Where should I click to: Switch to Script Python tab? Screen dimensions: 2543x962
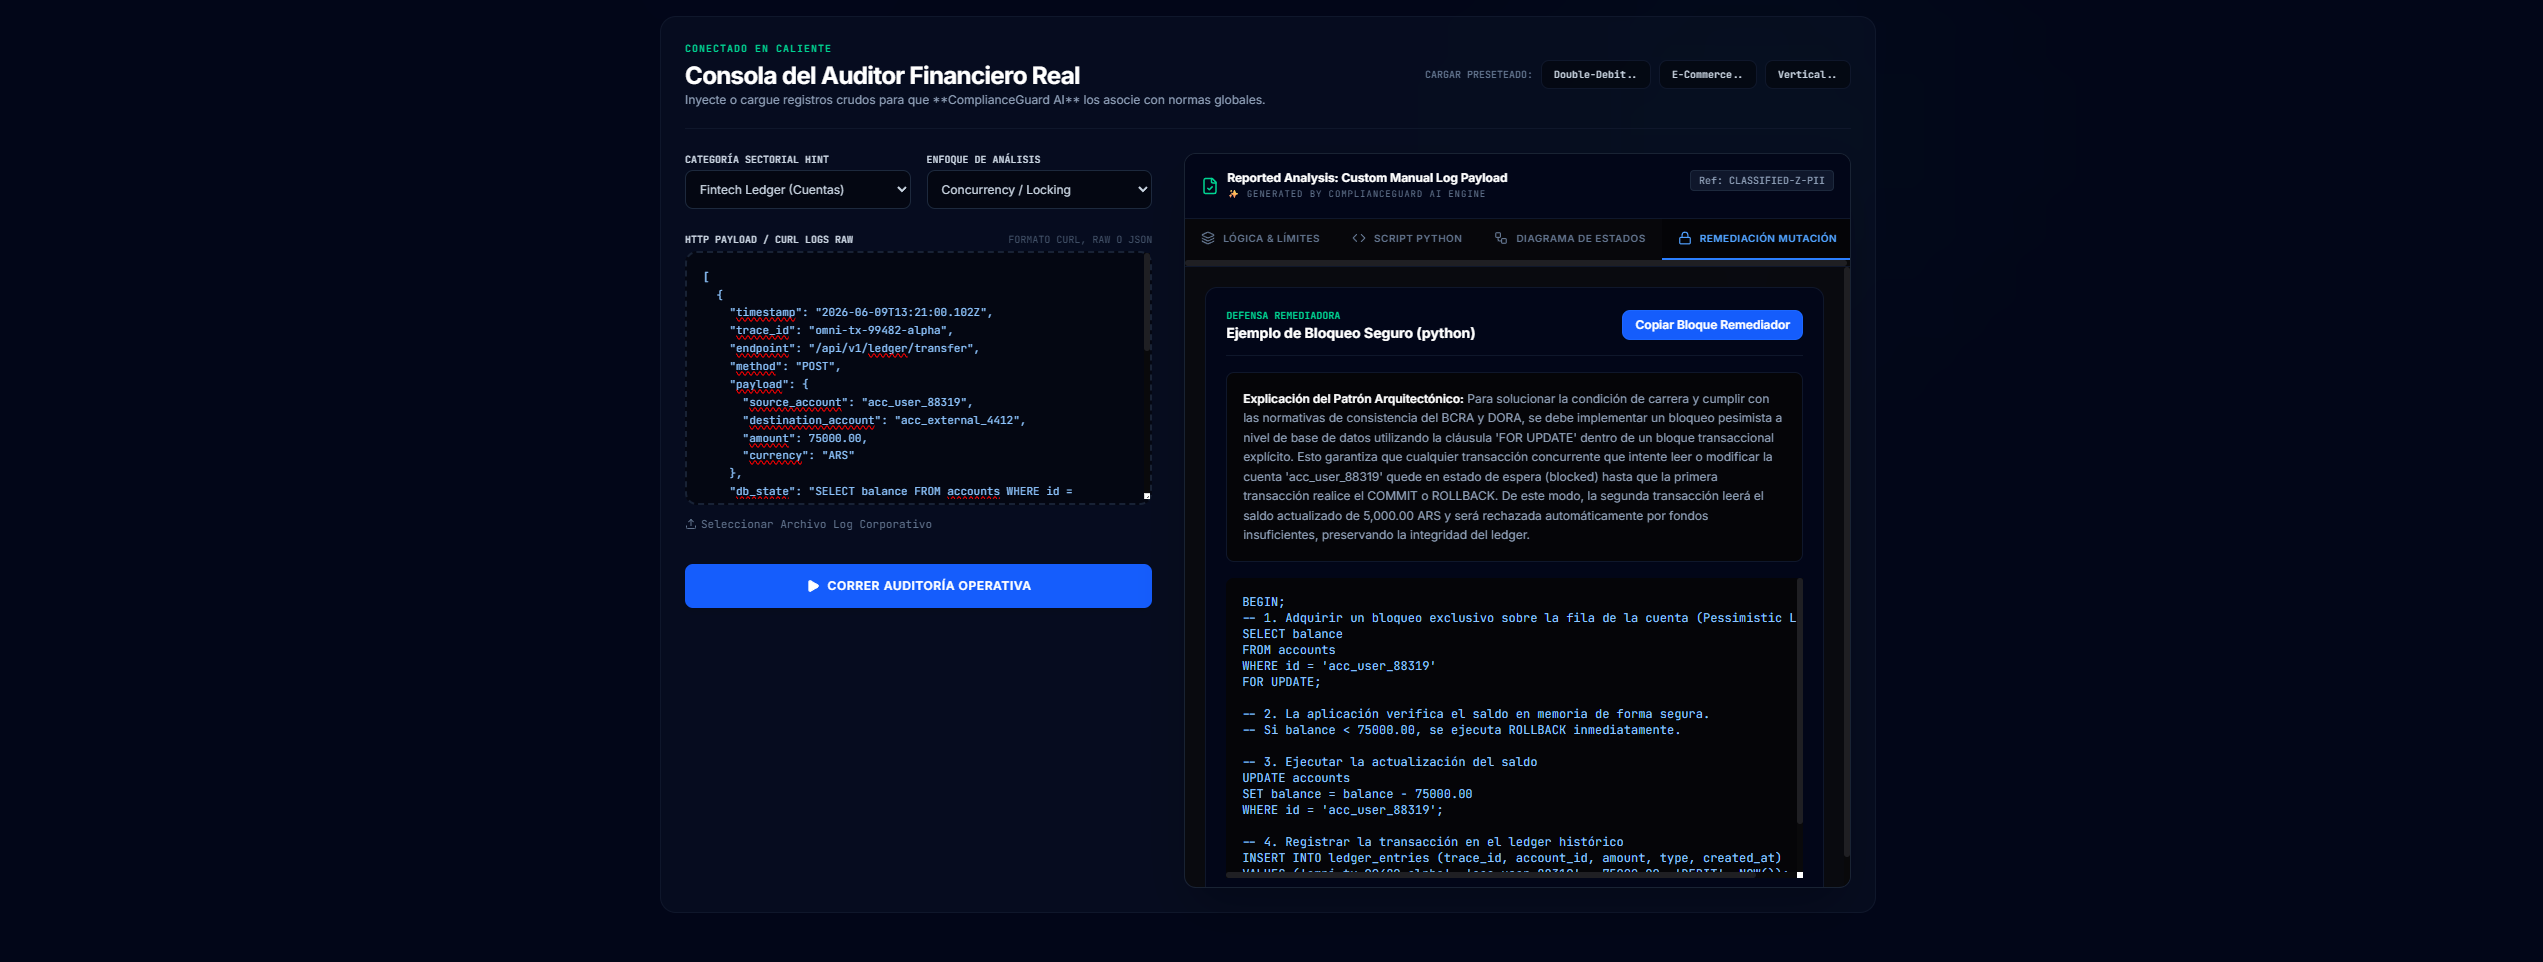tap(1406, 239)
